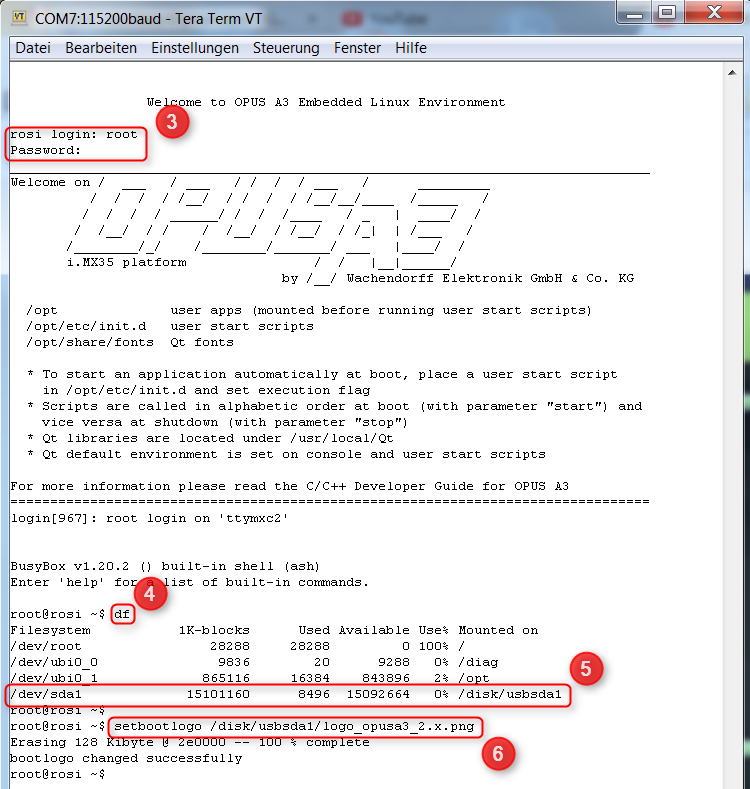Click the '/opt/share/fonts' path line
The image size is (750, 789).
click(x=130, y=342)
